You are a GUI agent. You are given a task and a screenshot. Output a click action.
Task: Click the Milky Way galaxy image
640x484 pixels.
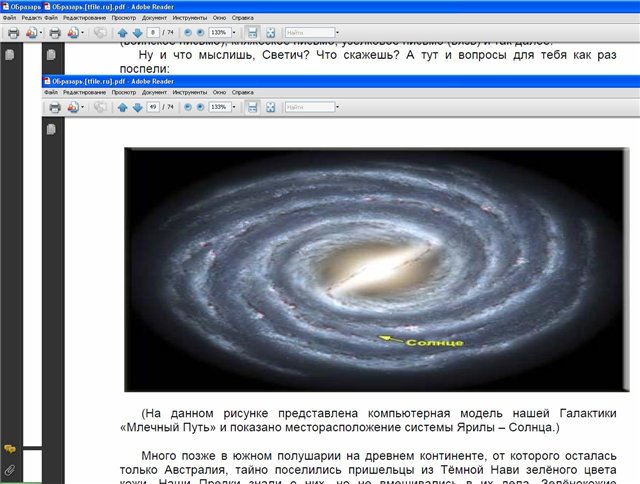point(376,269)
